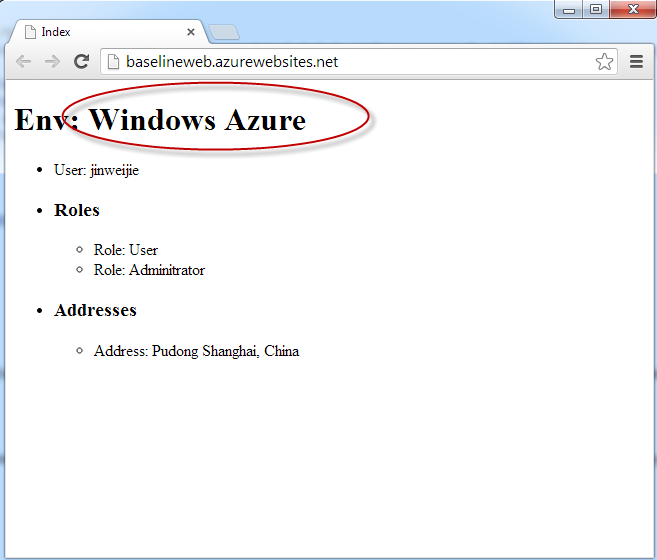Close the browser window
The width and height of the screenshot is (657, 560).
click(x=633, y=9)
